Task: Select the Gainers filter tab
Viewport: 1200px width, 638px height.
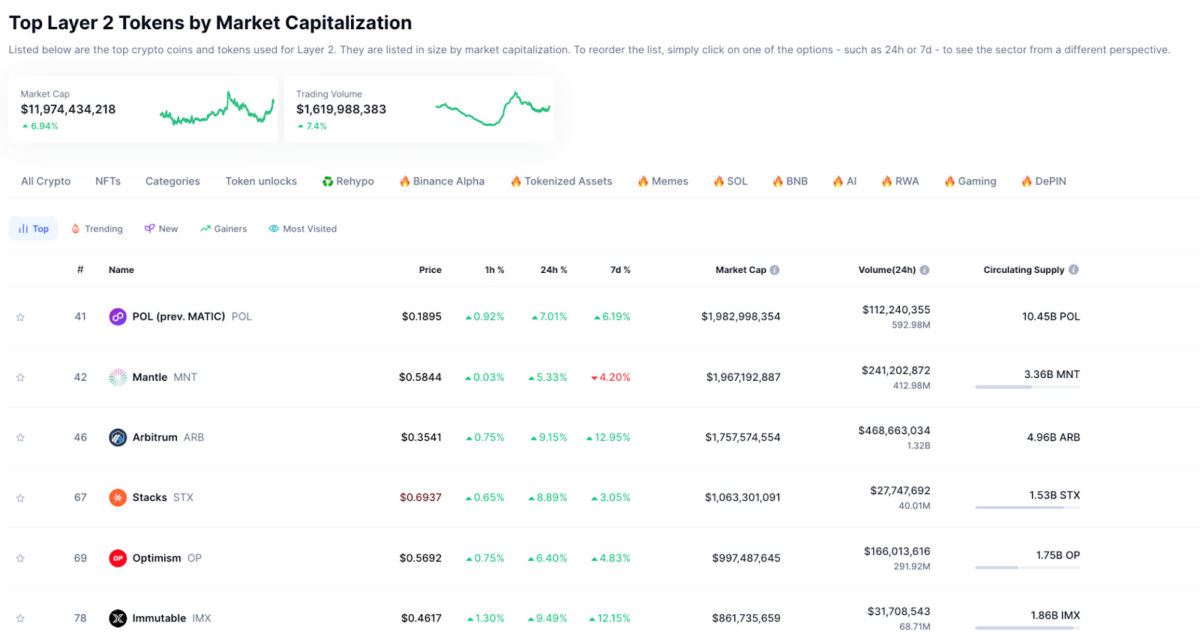Action: 223,229
